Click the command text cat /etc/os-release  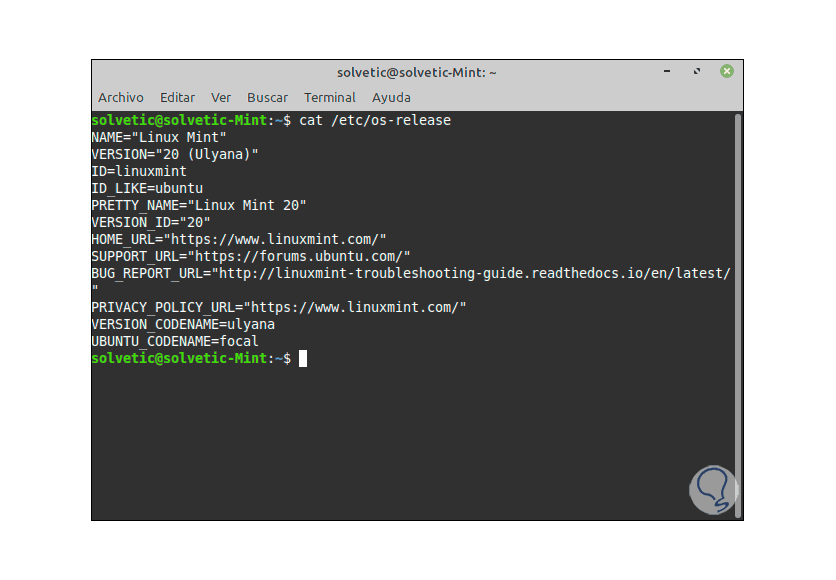(x=375, y=120)
